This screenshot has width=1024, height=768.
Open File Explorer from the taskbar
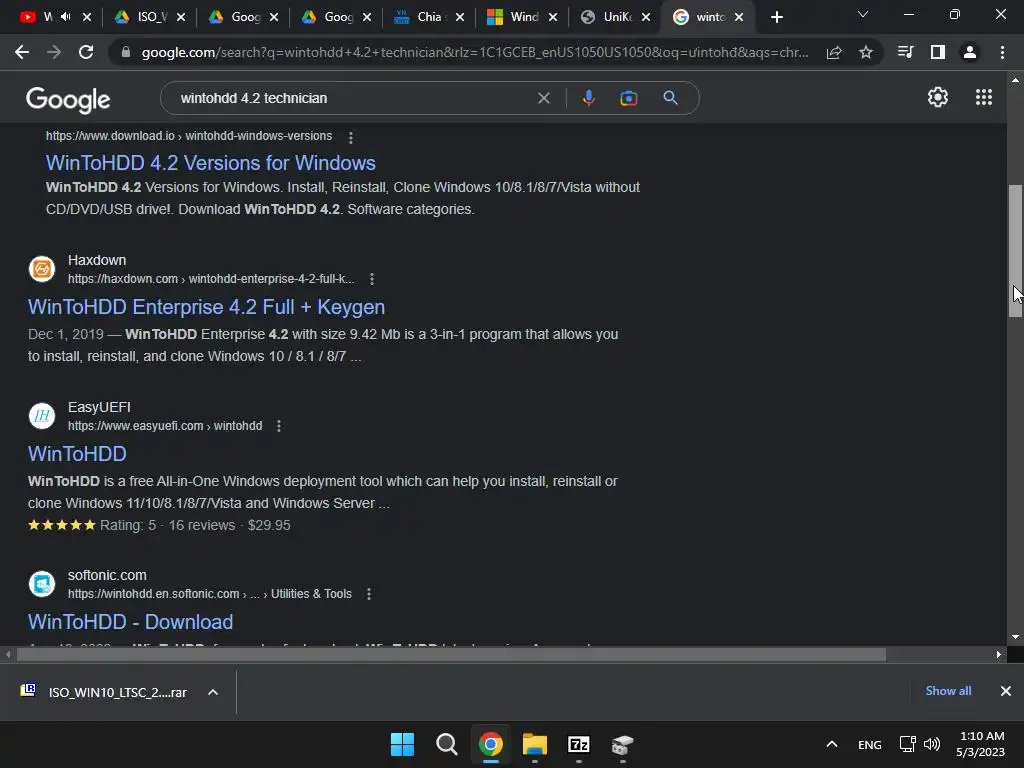point(534,744)
